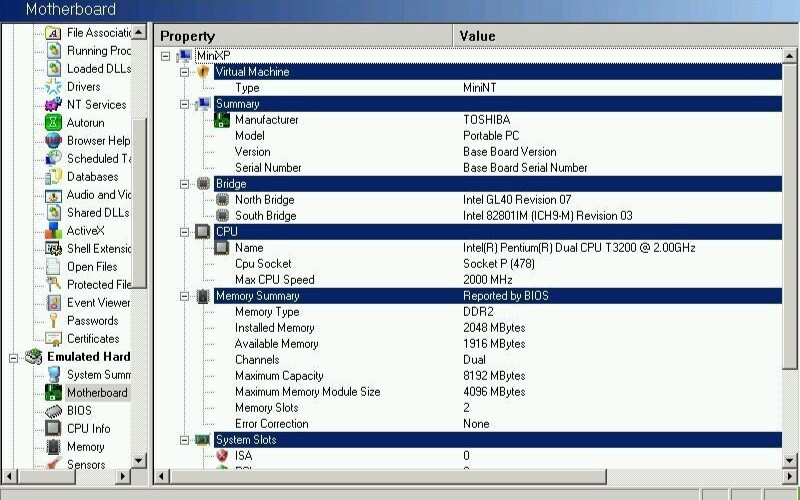Viewport: 800px width, 500px height.
Task: Click the main panel scroll-down arrow
Action: 790,460
